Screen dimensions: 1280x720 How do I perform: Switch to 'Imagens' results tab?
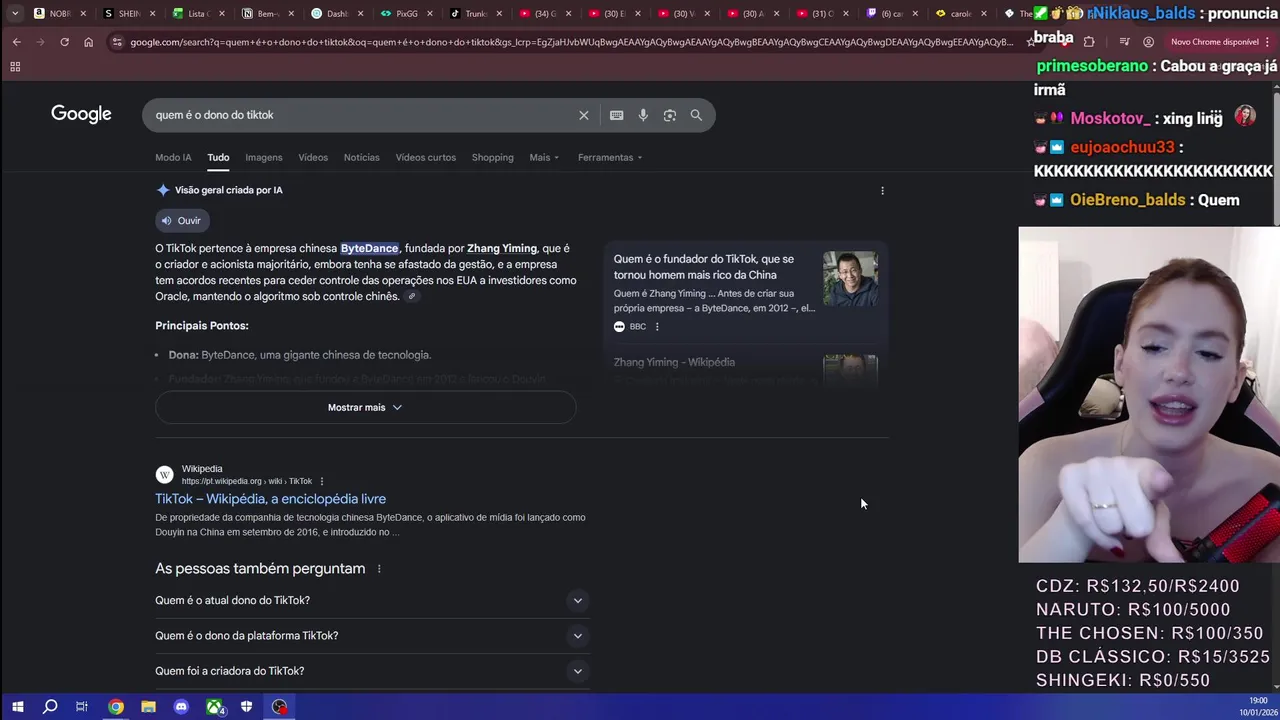(264, 157)
